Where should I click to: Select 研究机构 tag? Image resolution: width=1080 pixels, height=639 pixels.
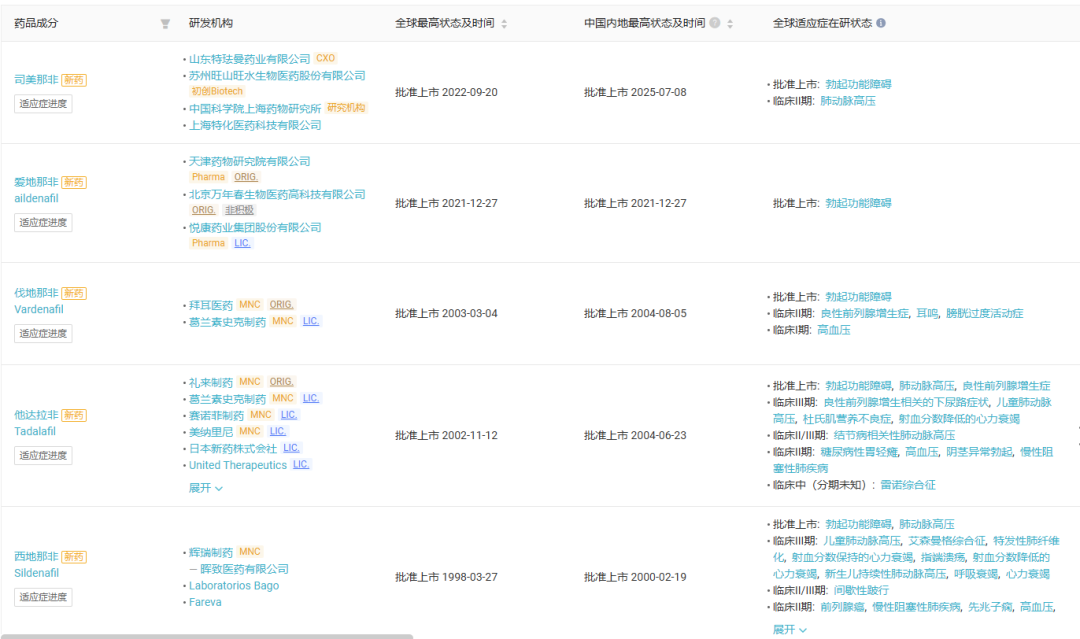click(x=346, y=107)
